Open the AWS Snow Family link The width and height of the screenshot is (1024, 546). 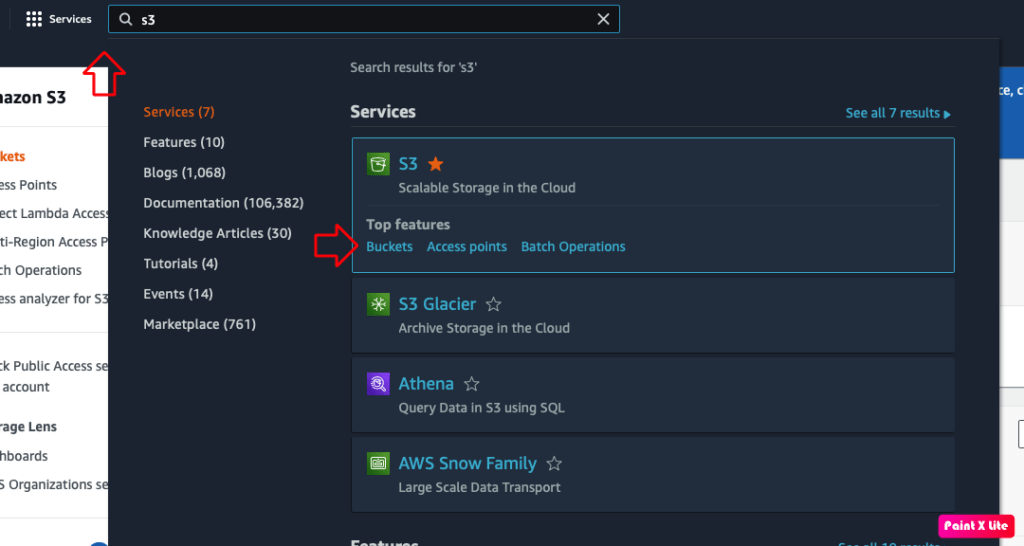coord(468,464)
